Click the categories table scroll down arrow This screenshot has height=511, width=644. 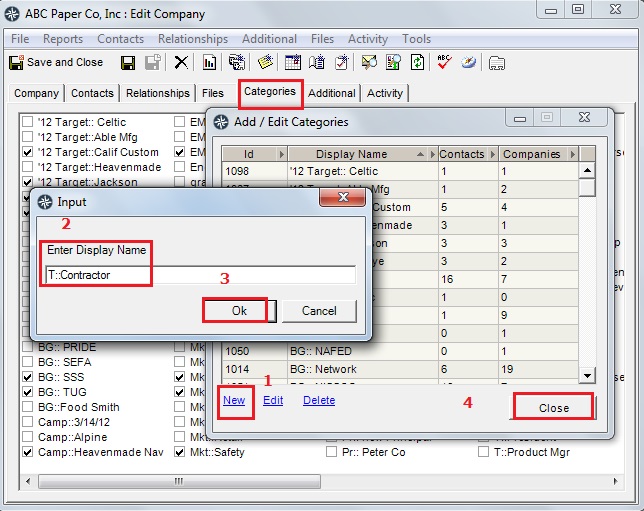[587, 375]
